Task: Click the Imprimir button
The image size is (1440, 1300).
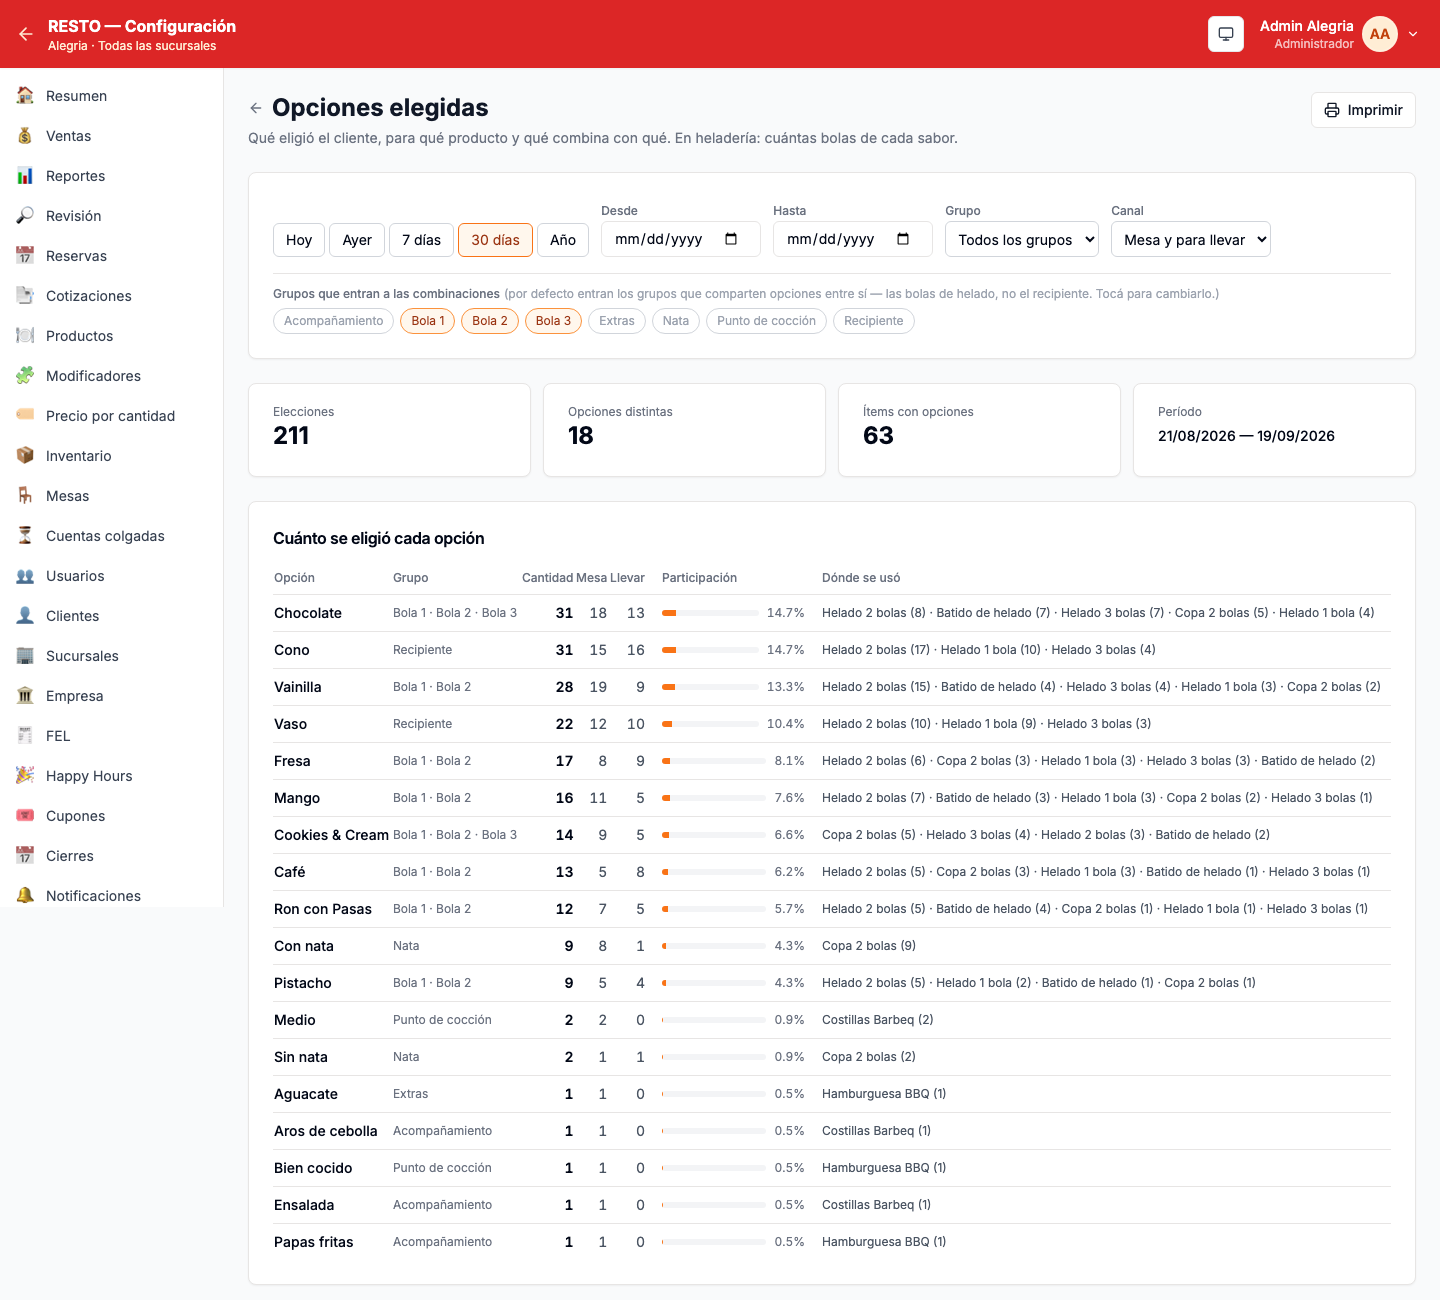Action: (1363, 110)
